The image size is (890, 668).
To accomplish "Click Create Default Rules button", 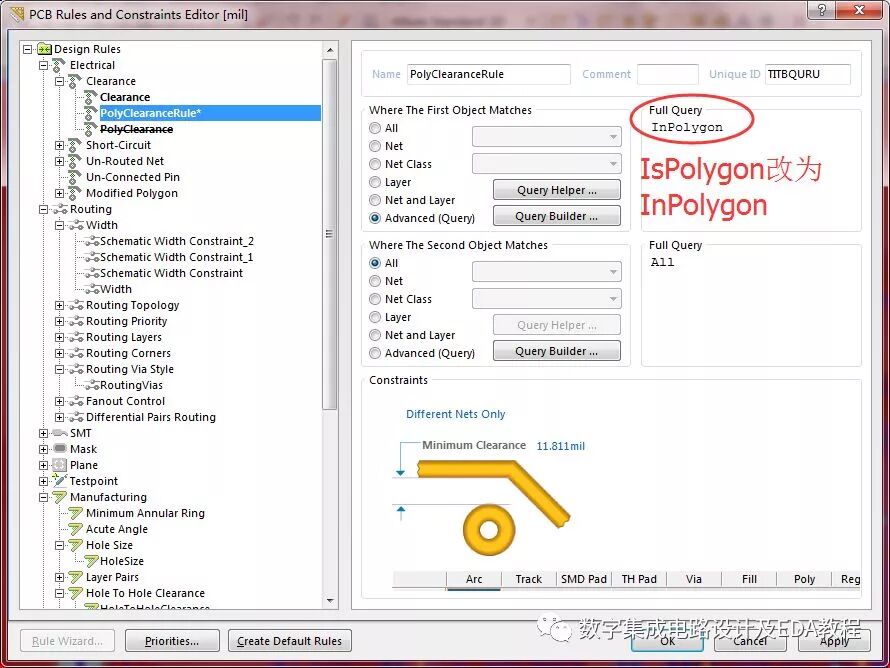I will pyautogui.click(x=289, y=641).
